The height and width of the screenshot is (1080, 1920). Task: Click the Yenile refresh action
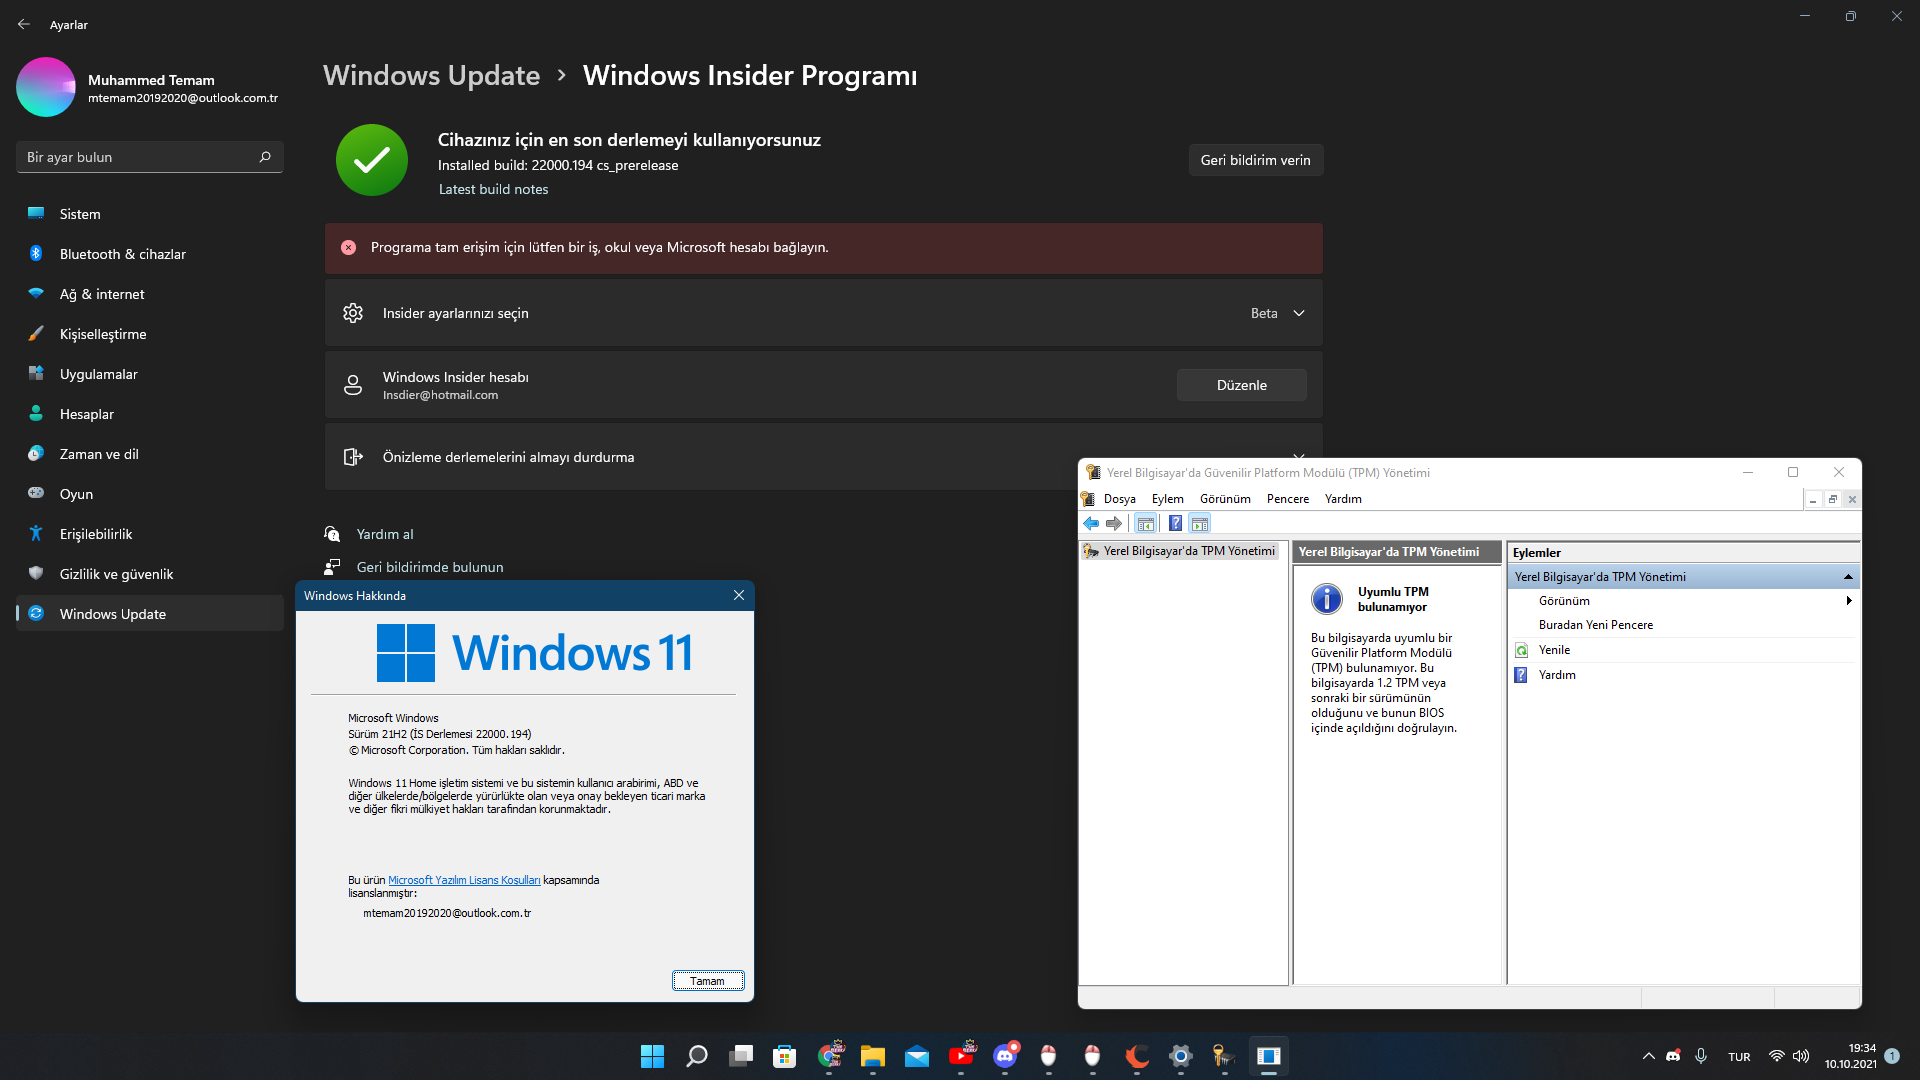point(1554,650)
